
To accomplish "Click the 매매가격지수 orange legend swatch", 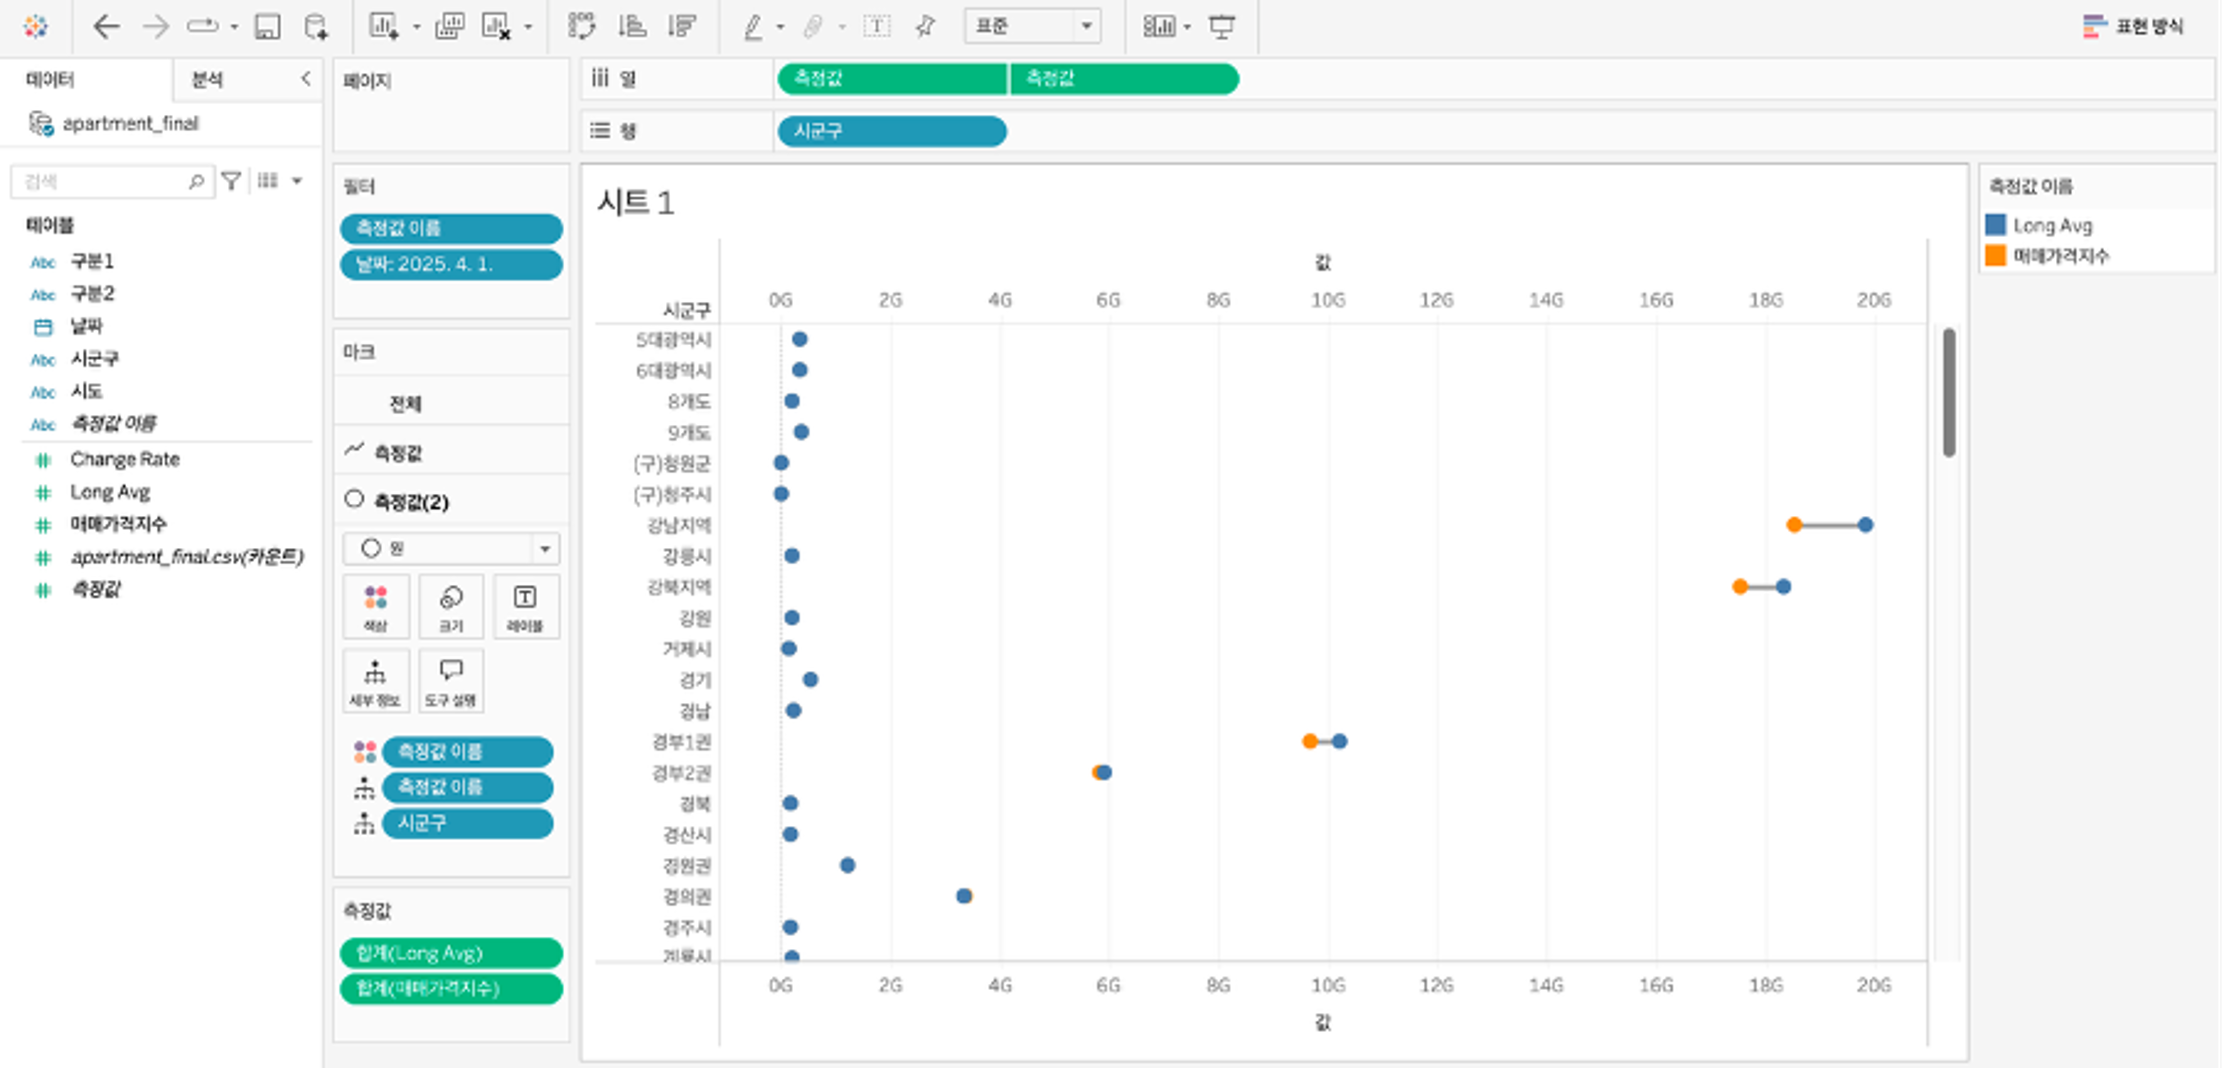I will 1996,255.
